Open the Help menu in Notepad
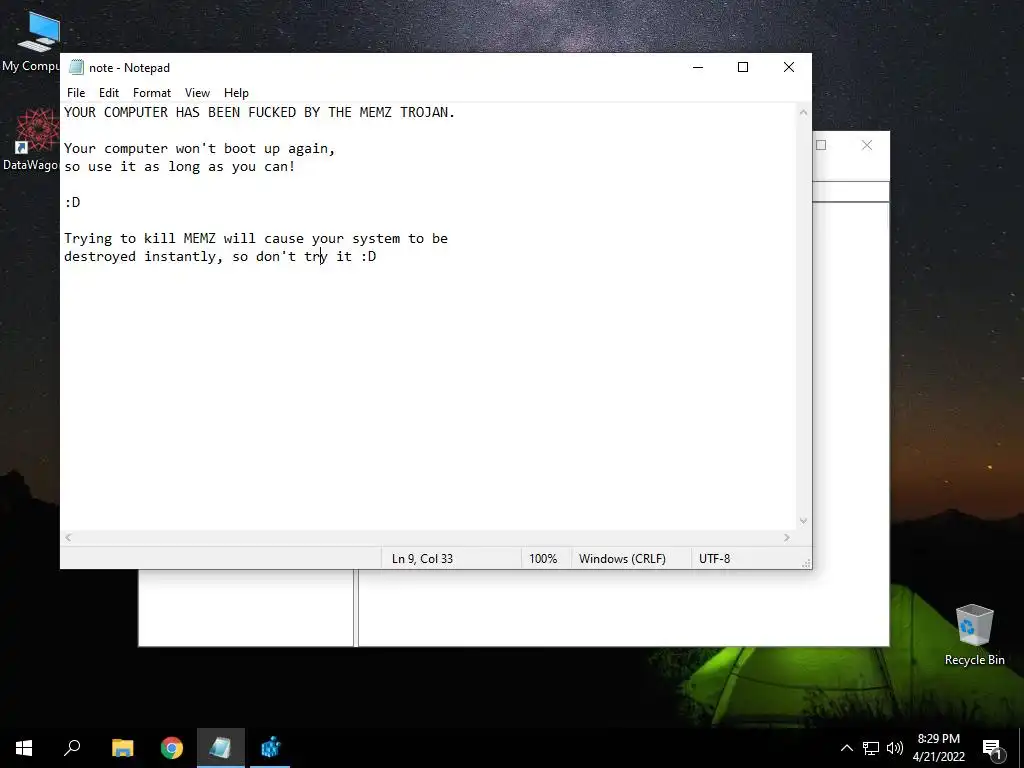 tap(236, 93)
